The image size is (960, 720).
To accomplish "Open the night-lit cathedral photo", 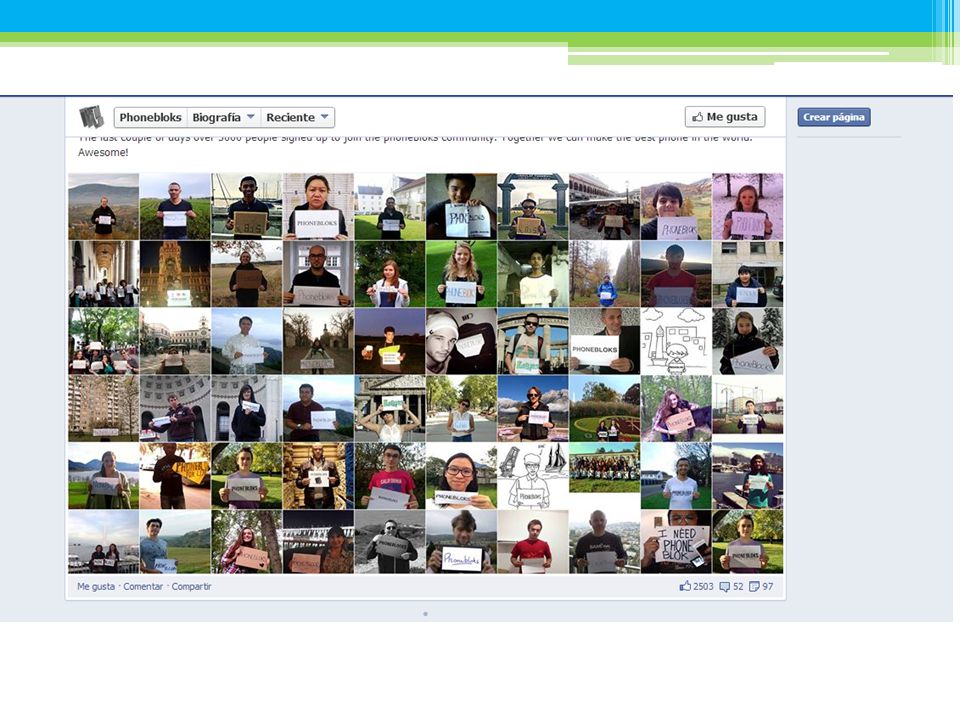I will pyautogui.click(x=175, y=274).
